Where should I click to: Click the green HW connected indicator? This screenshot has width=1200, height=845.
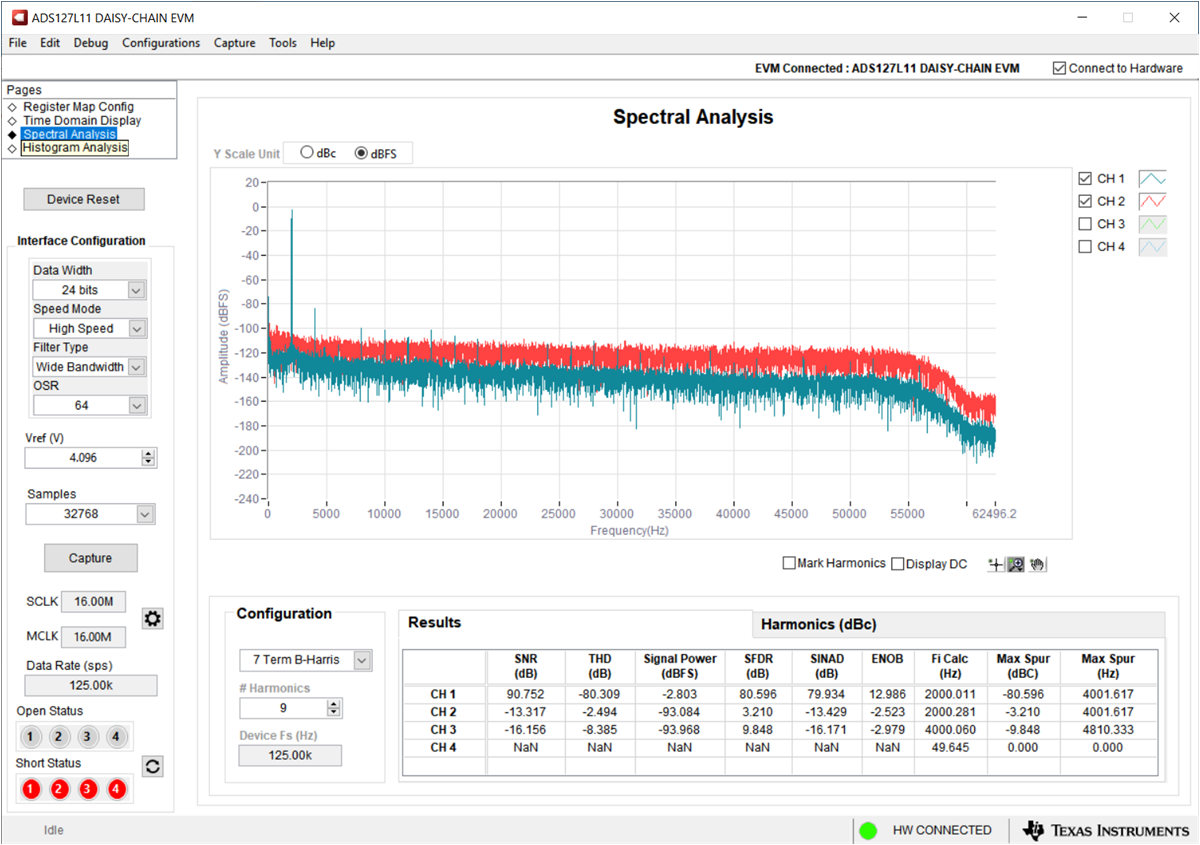(x=868, y=830)
